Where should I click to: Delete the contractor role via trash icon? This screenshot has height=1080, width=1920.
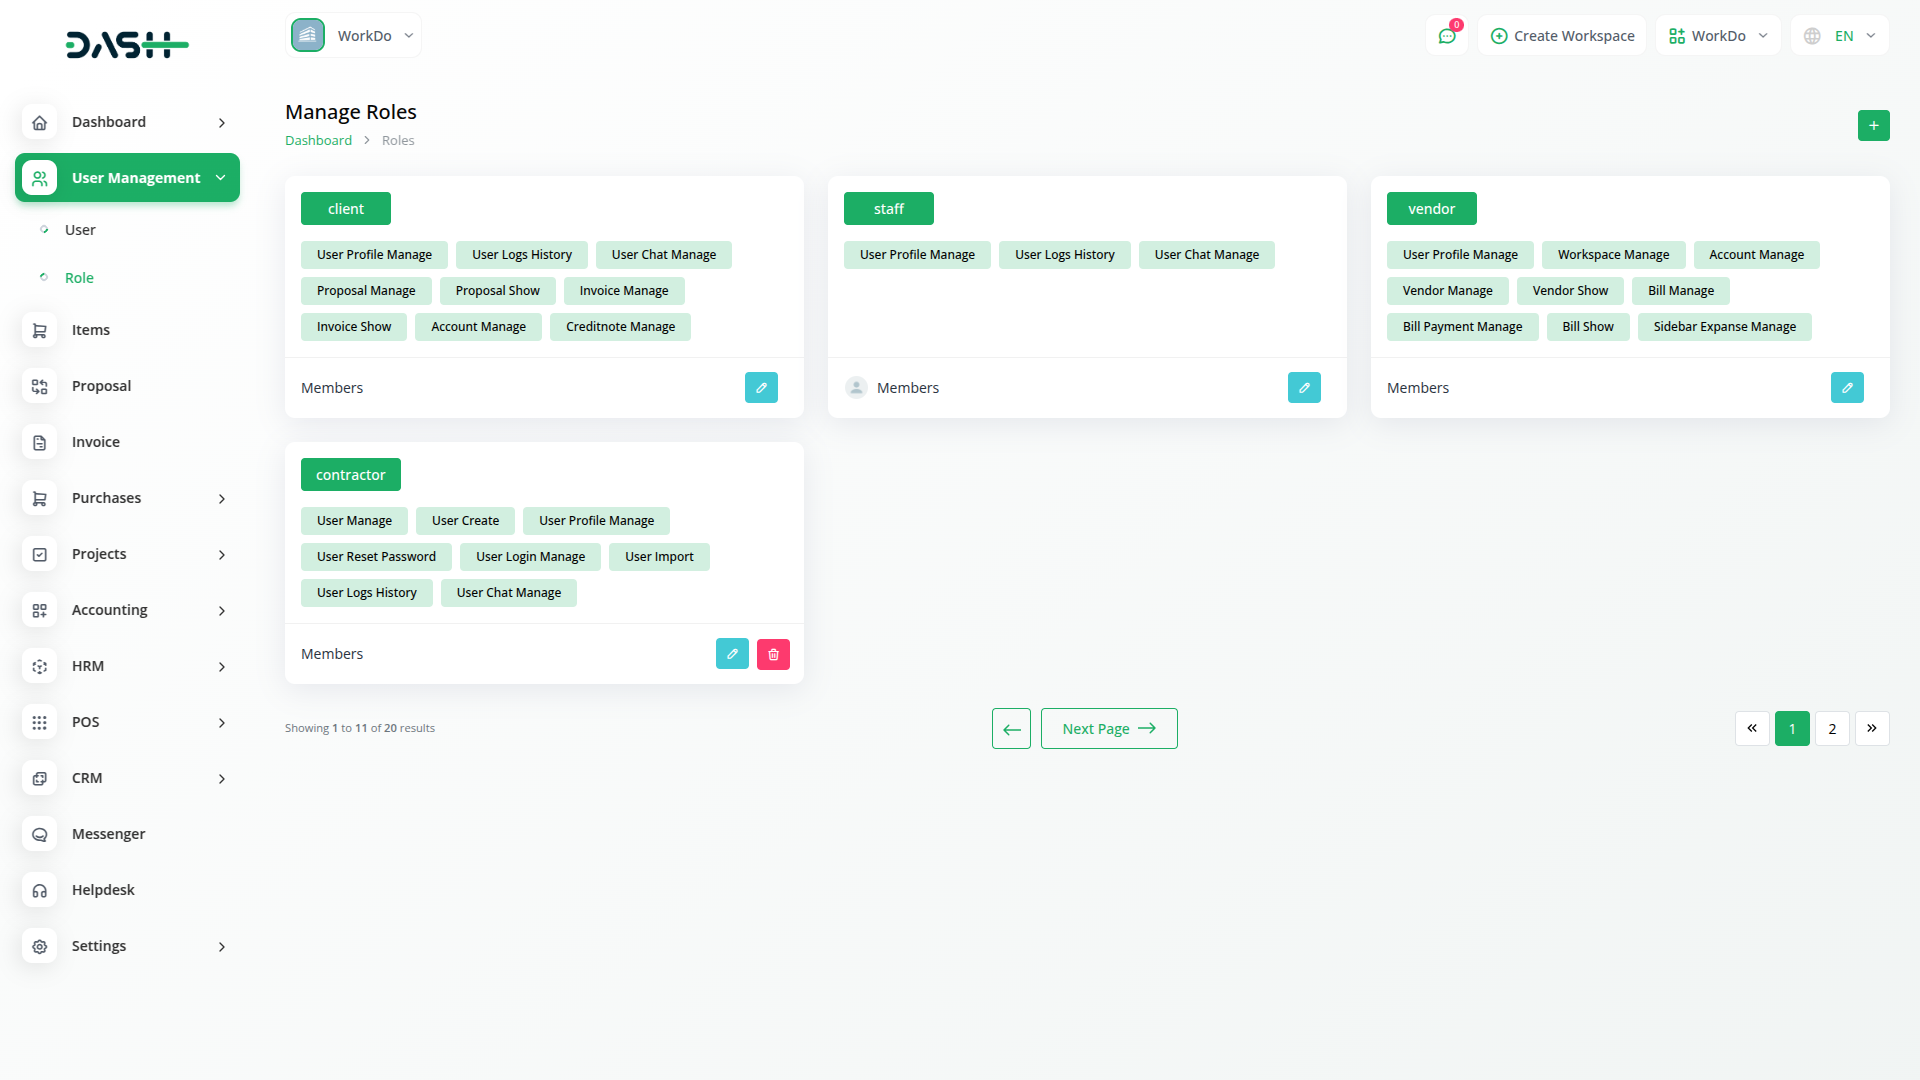click(x=772, y=654)
